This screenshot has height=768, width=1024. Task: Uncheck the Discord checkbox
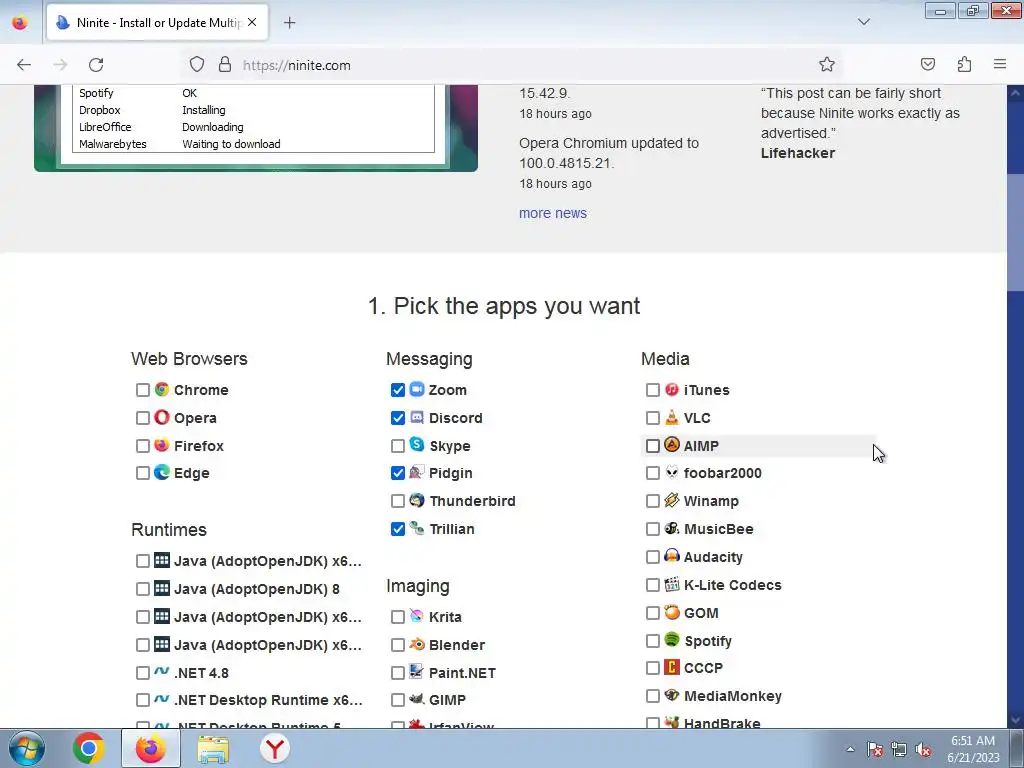398,418
